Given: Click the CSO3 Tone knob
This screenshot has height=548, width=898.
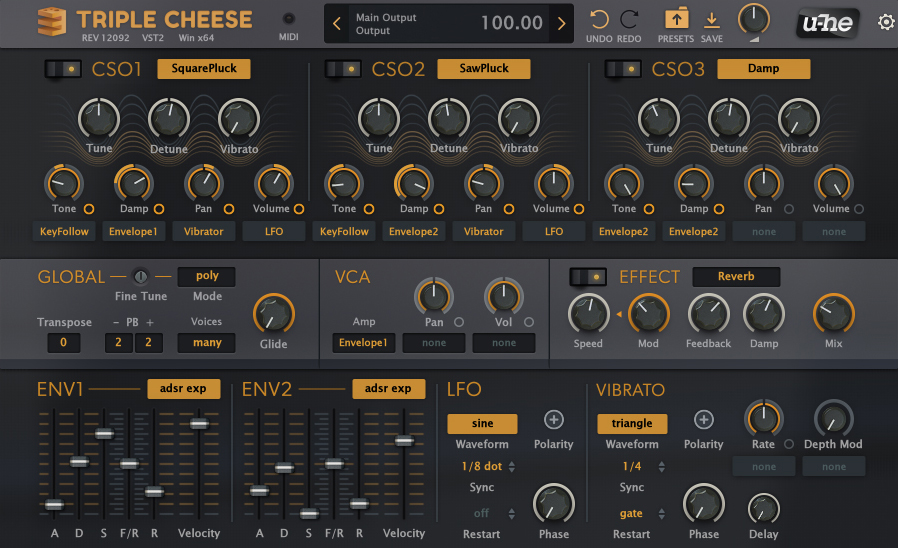Looking at the screenshot, I should (624, 184).
